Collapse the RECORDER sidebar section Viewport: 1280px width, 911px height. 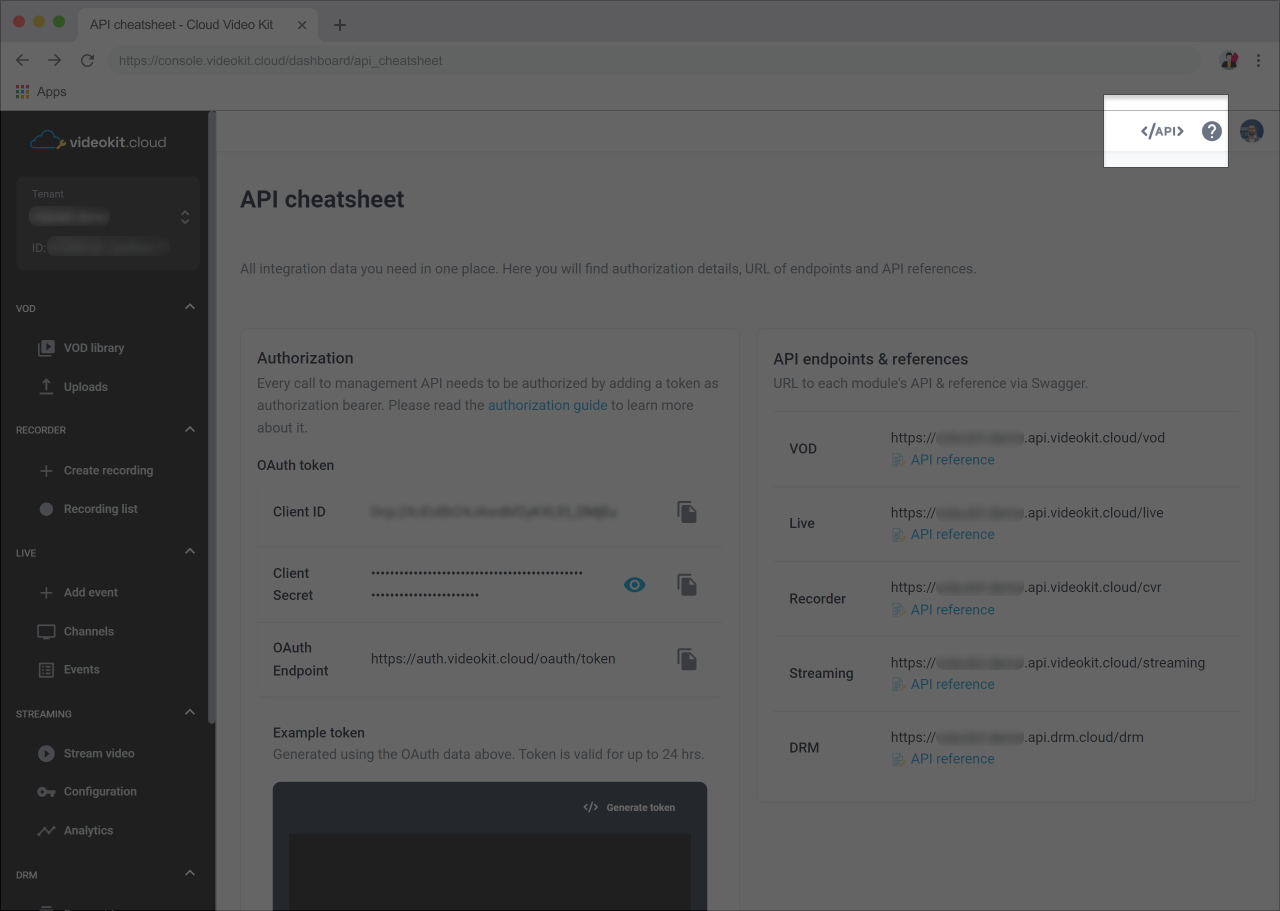click(190, 429)
